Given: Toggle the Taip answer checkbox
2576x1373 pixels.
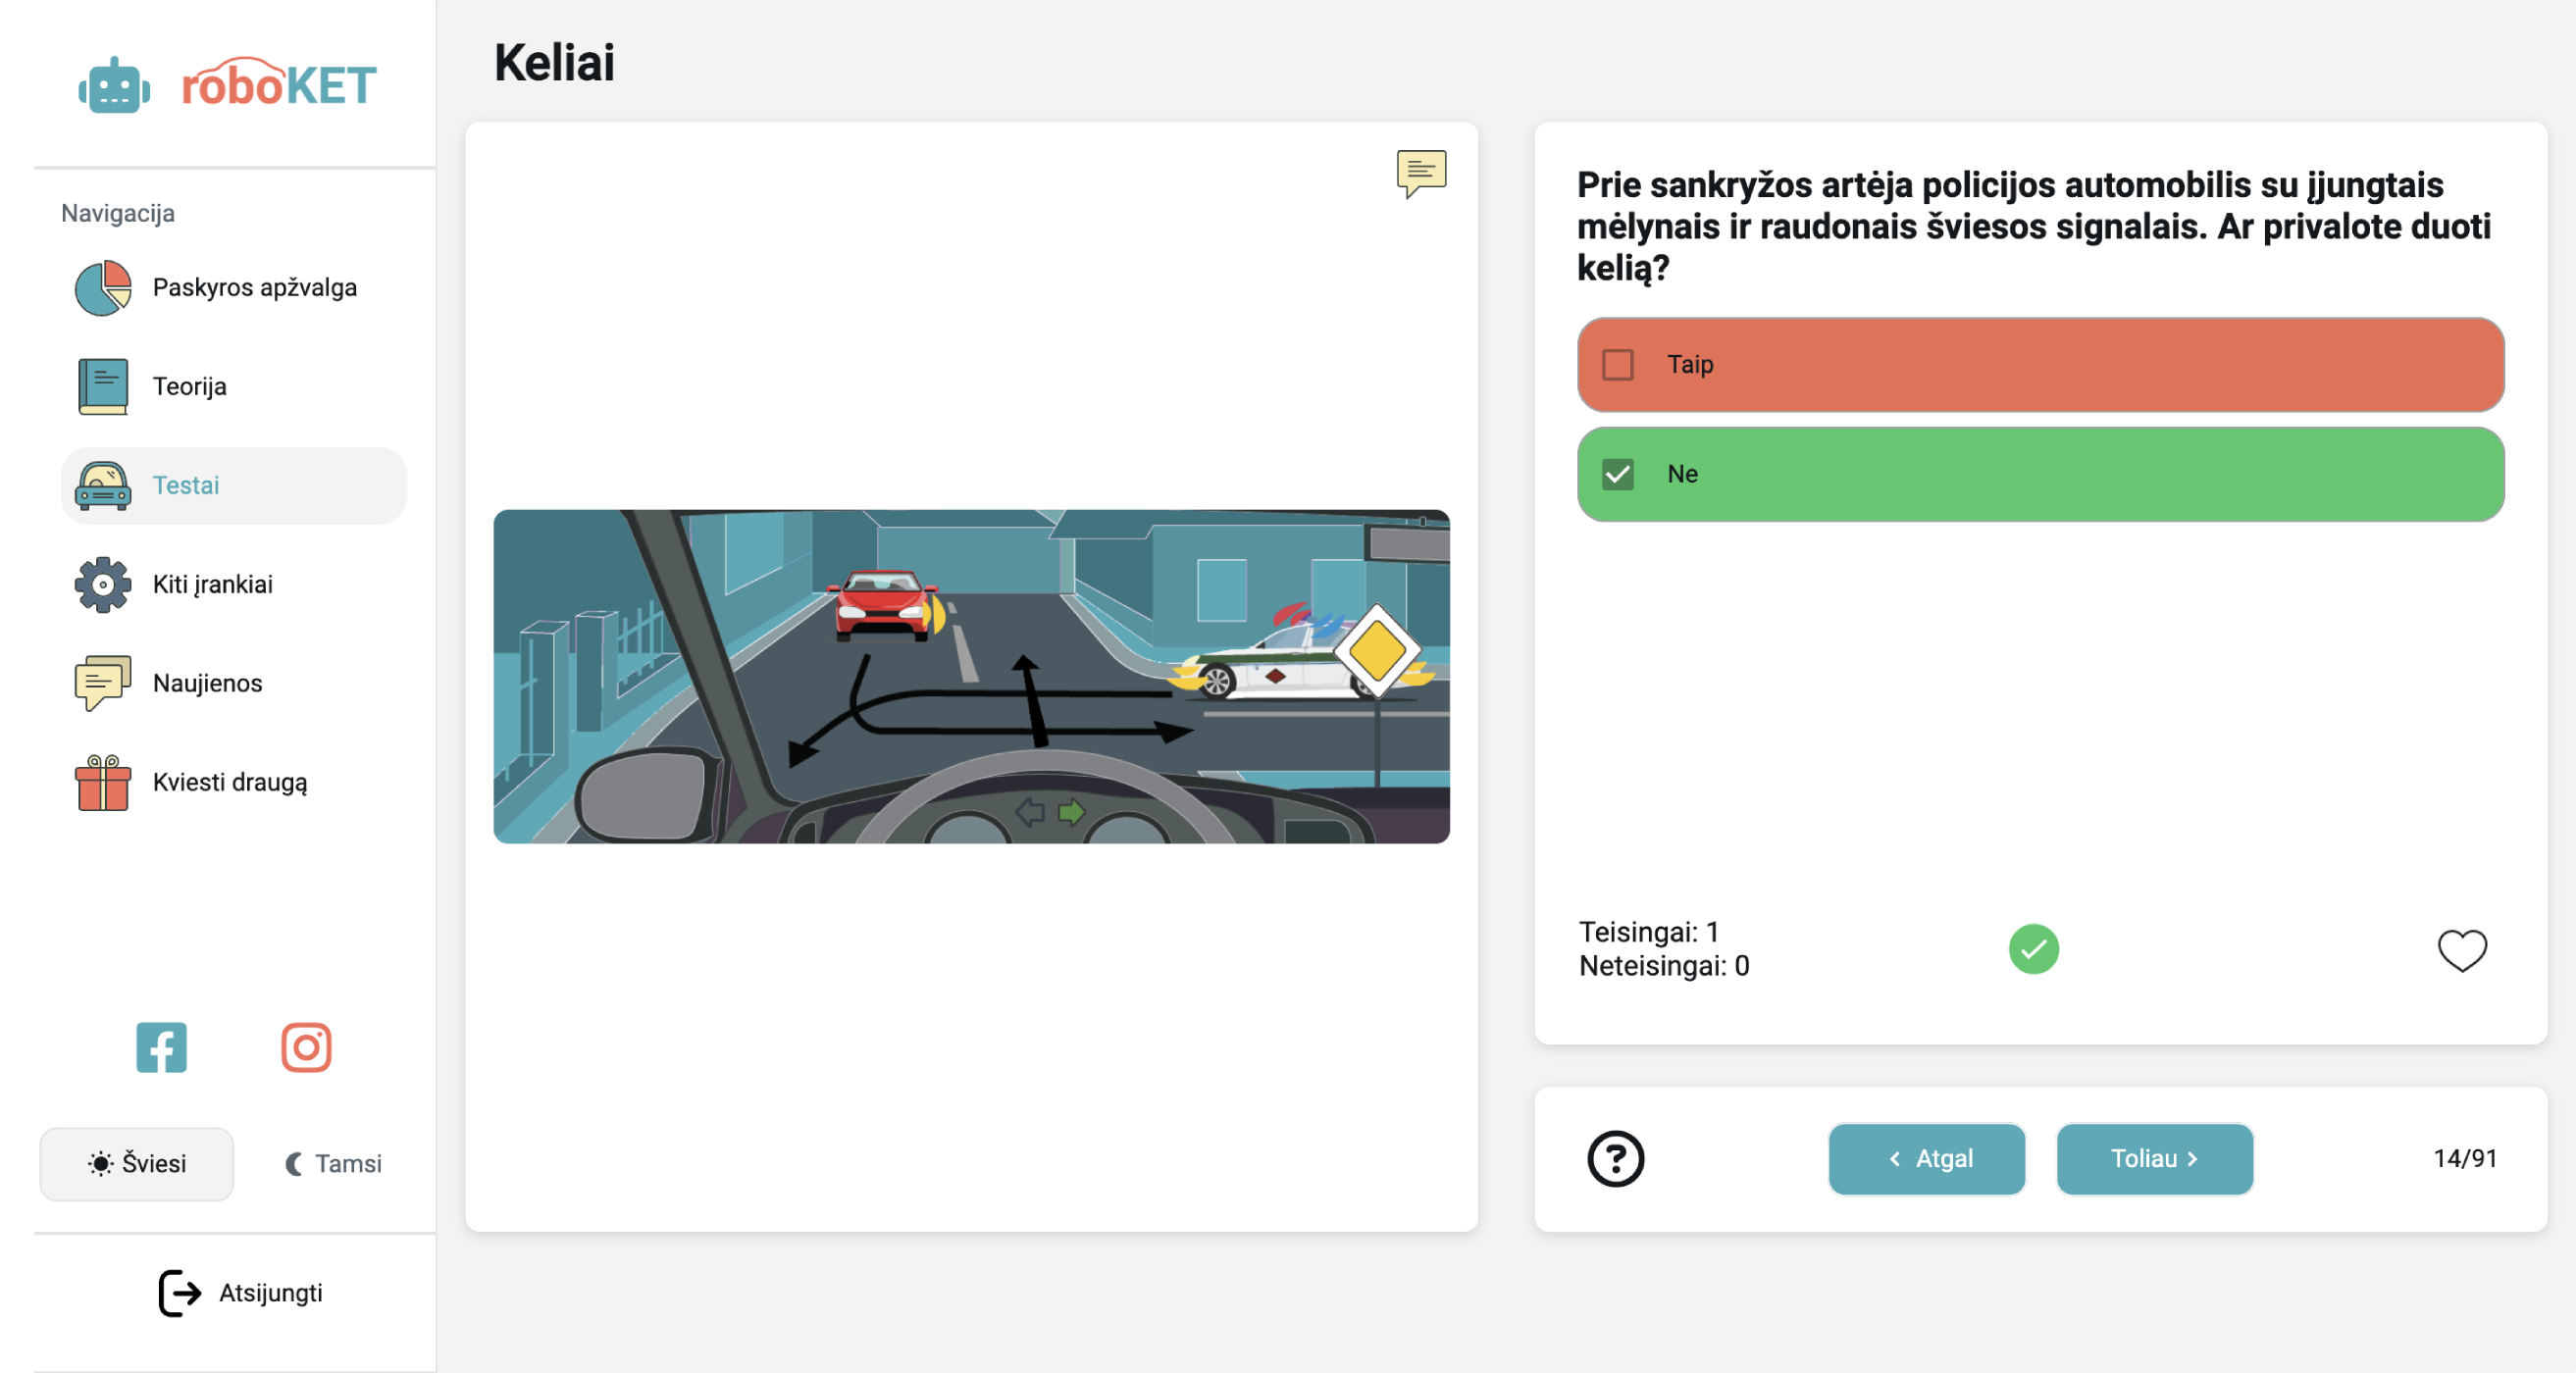Looking at the screenshot, I should coord(1617,363).
